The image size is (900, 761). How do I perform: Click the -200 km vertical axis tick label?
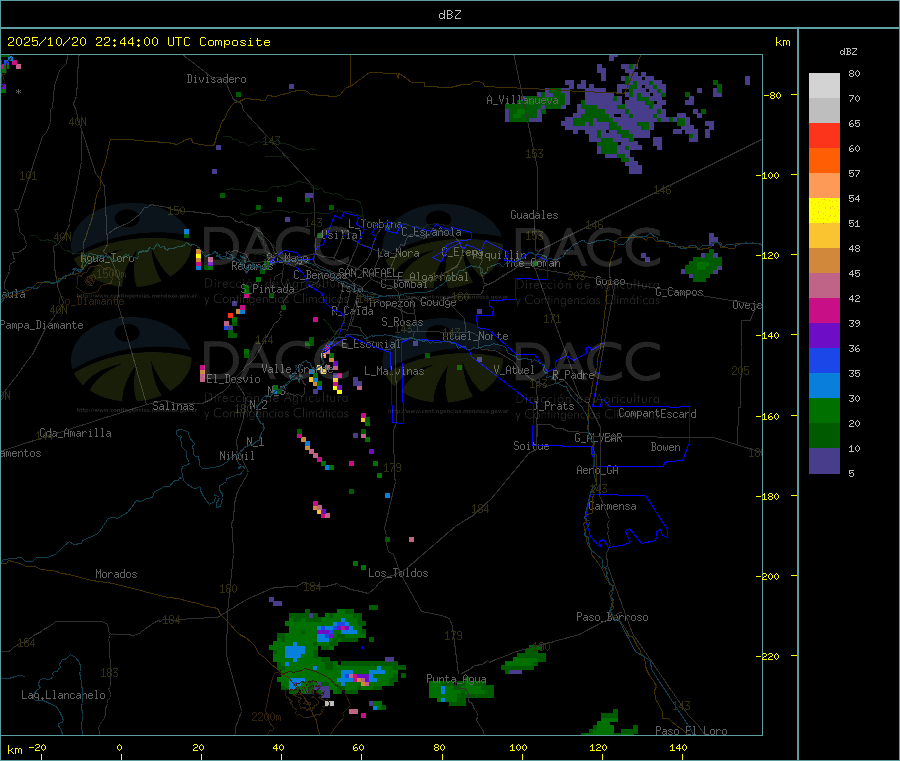pos(767,576)
